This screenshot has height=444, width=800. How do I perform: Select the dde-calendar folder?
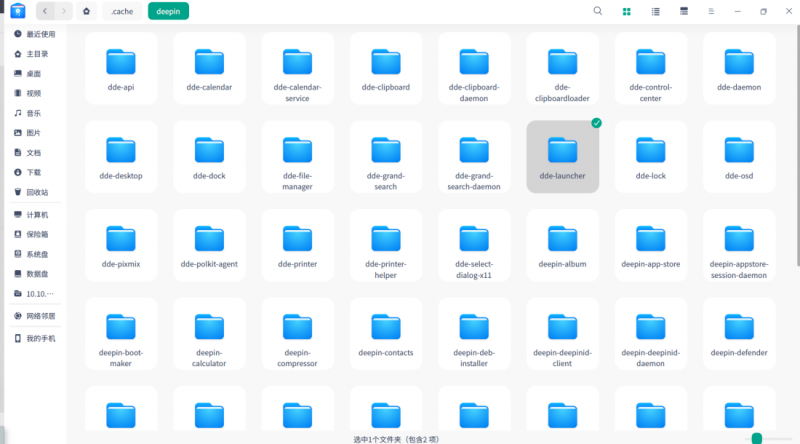[x=209, y=68]
